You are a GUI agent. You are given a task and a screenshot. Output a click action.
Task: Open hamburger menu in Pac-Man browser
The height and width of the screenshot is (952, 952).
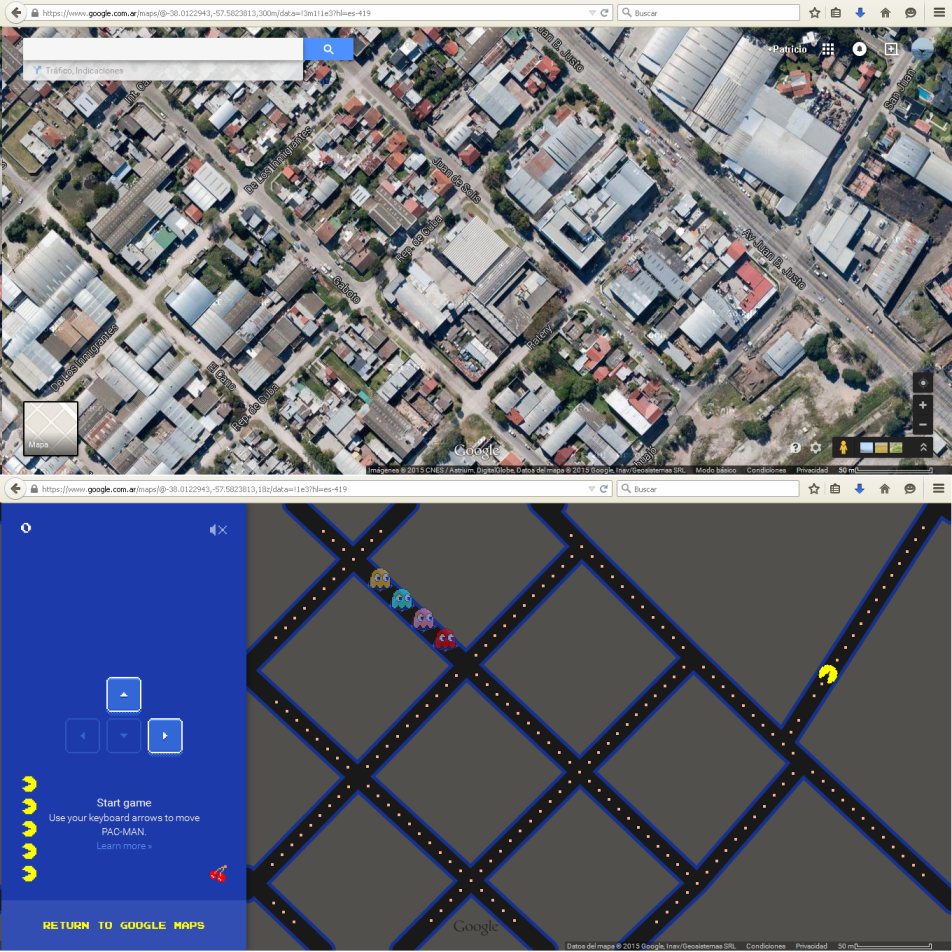[938, 489]
